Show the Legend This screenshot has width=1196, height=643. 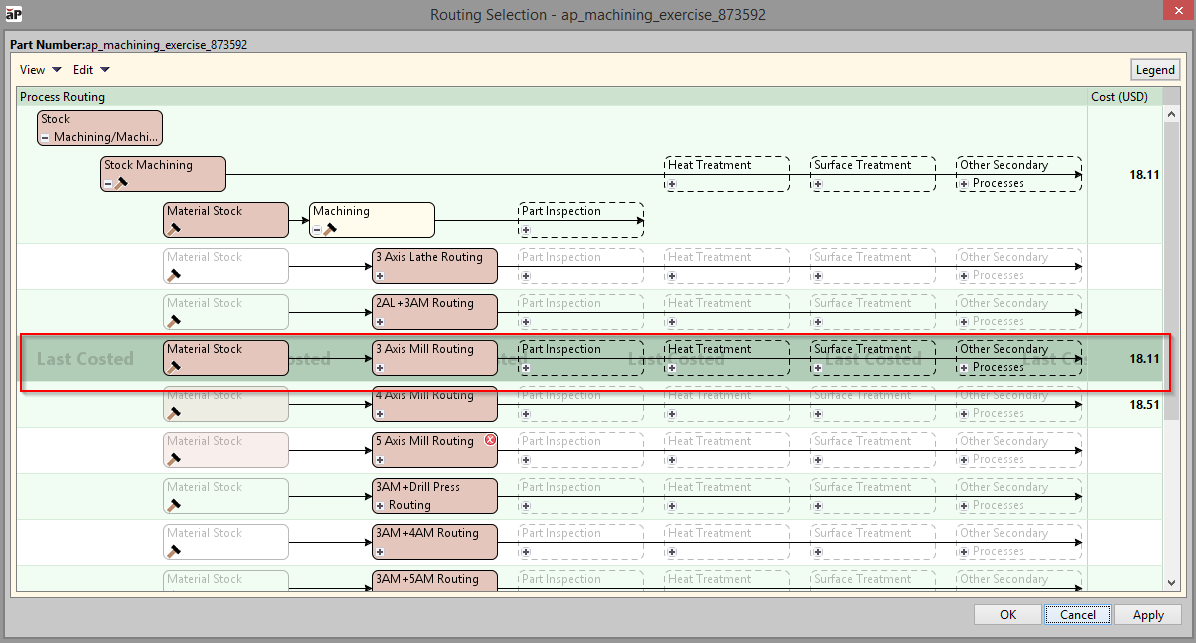click(1154, 70)
